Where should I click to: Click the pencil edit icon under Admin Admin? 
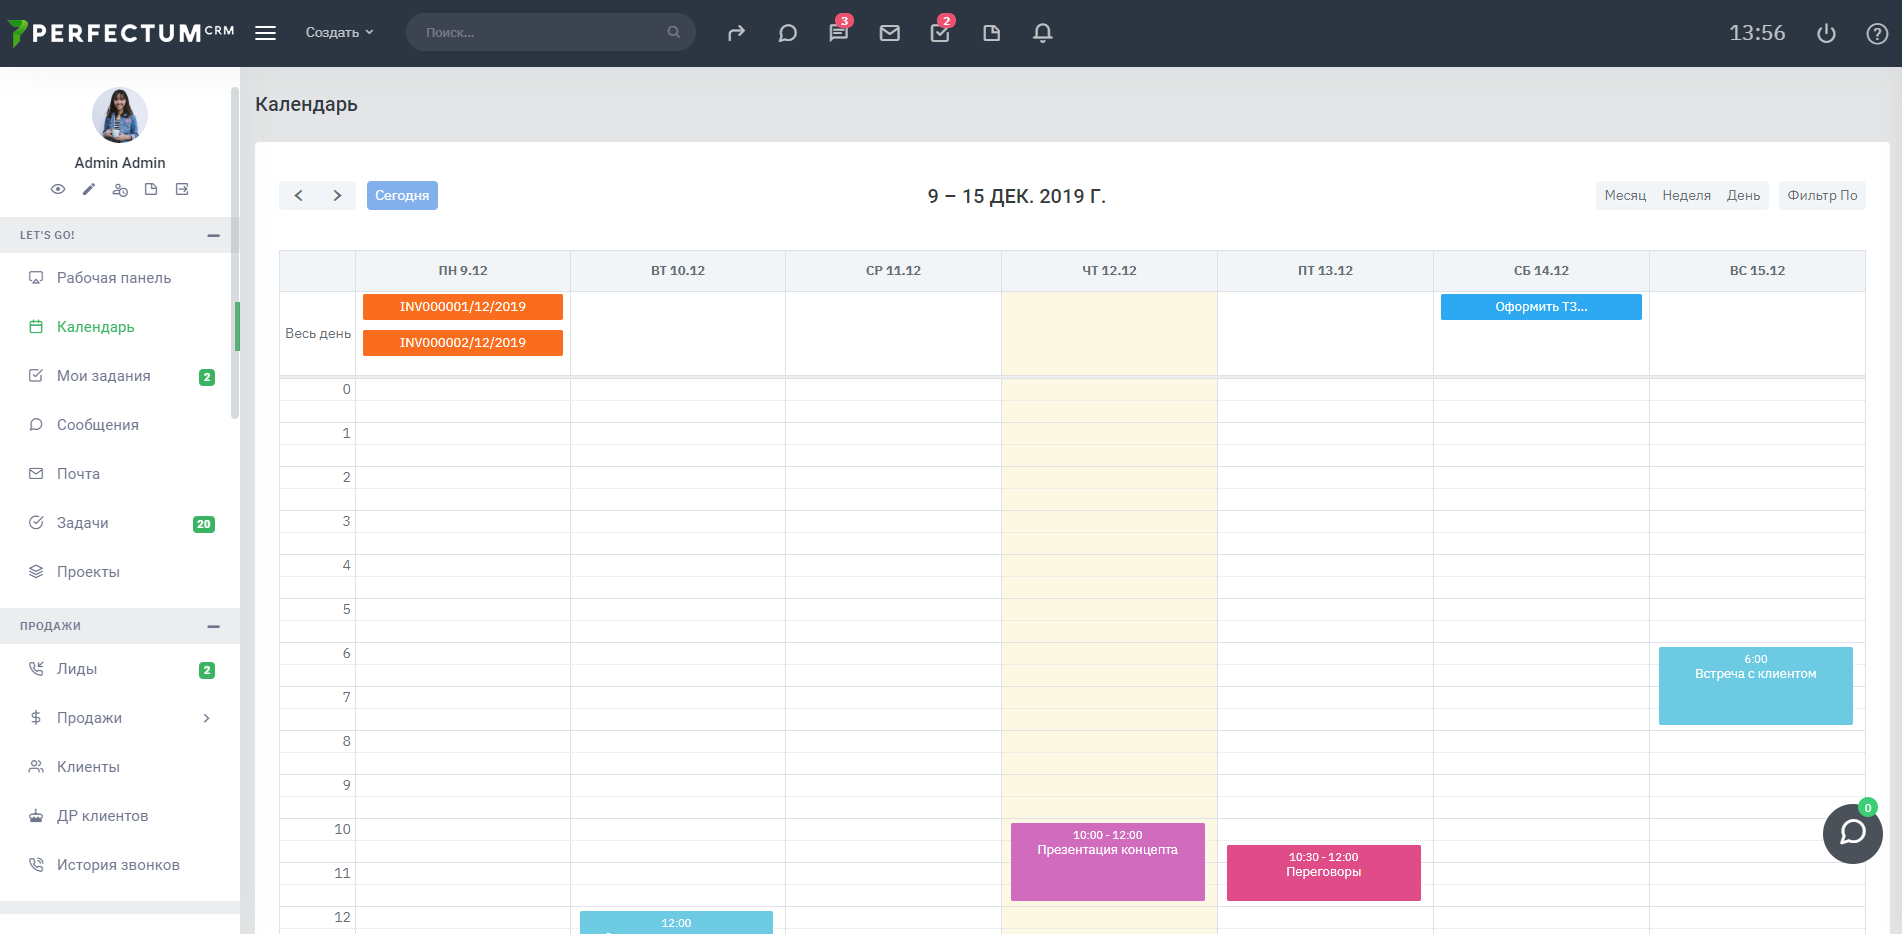[89, 189]
